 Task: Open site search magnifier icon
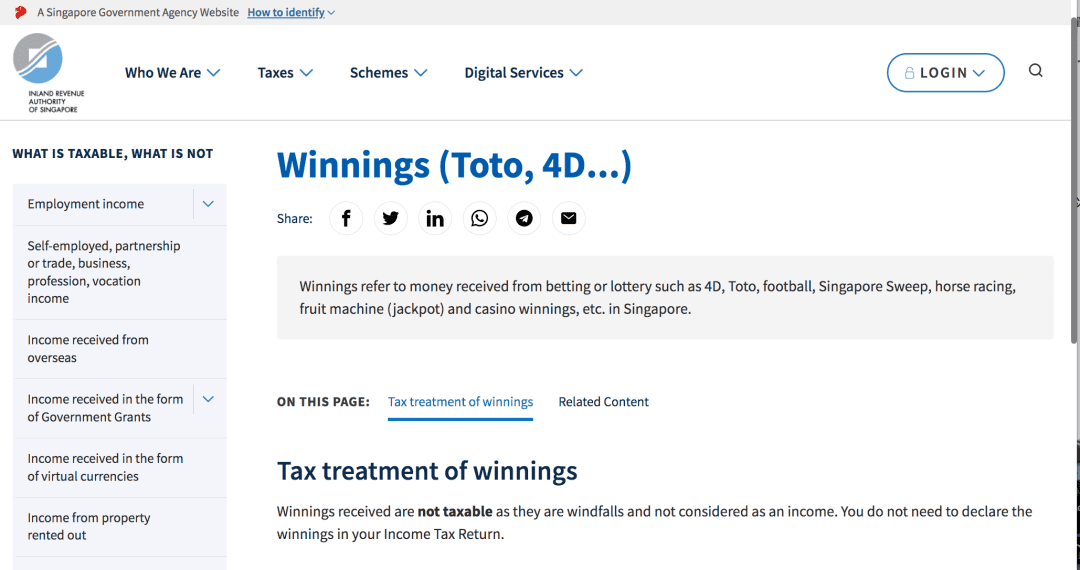click(x=1035, y=71)
